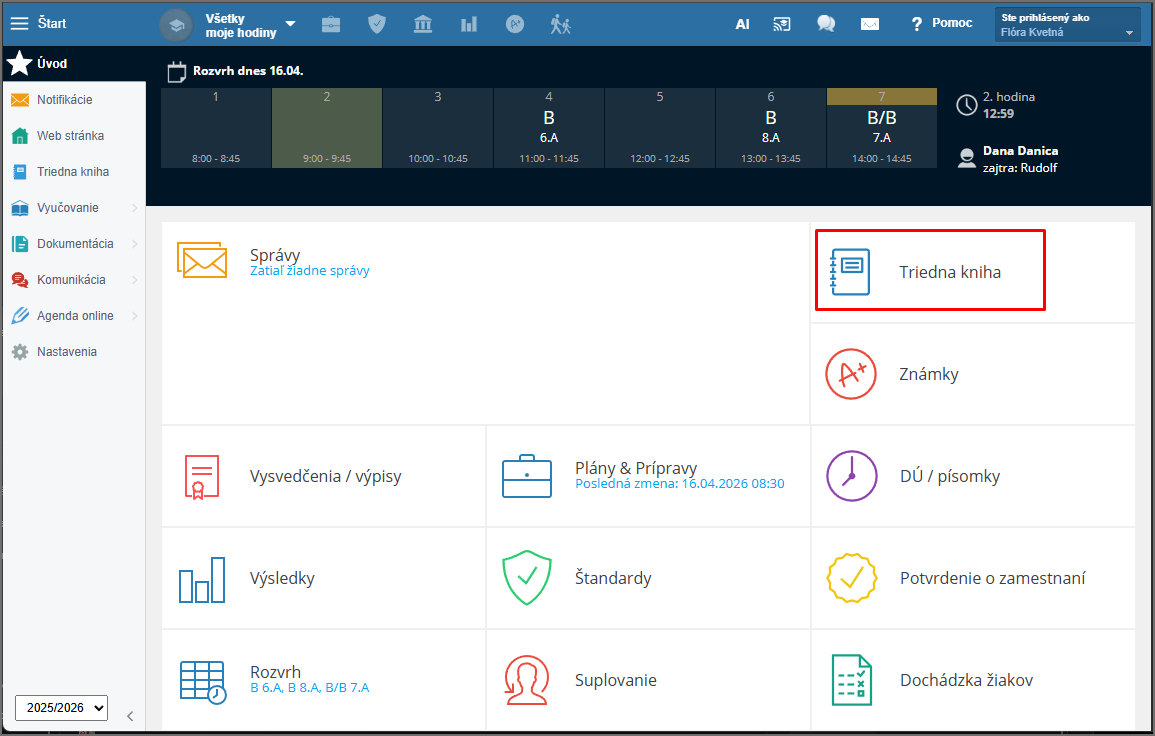This screenshot has height=736, width=1155.
Task: Open the 2025/2026 school year selector
Action: pos(61,708)
